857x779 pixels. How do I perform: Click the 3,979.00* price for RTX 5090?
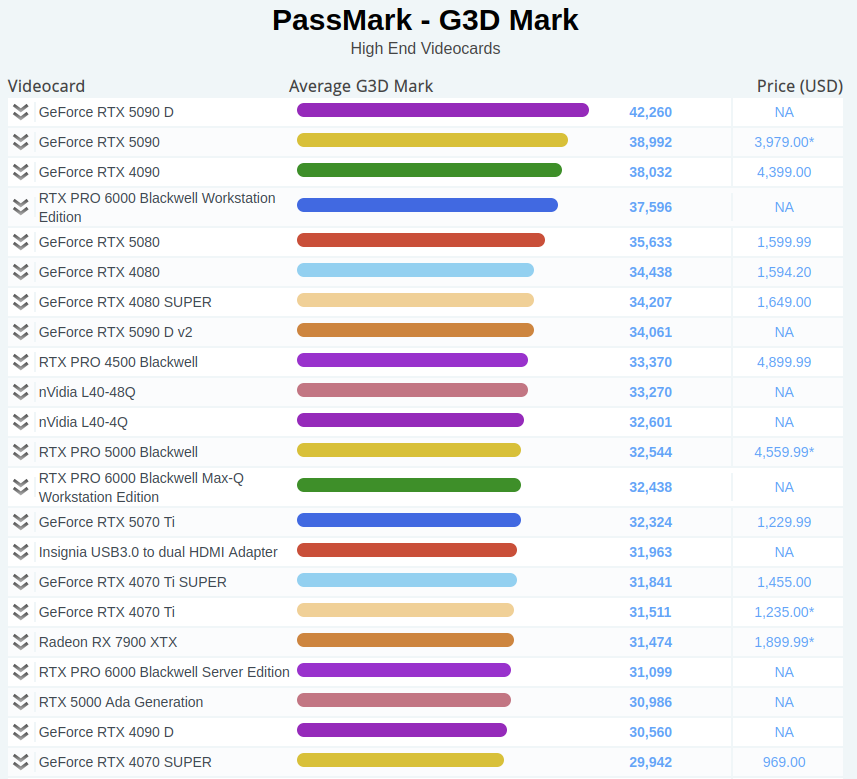tap(784, 142)
